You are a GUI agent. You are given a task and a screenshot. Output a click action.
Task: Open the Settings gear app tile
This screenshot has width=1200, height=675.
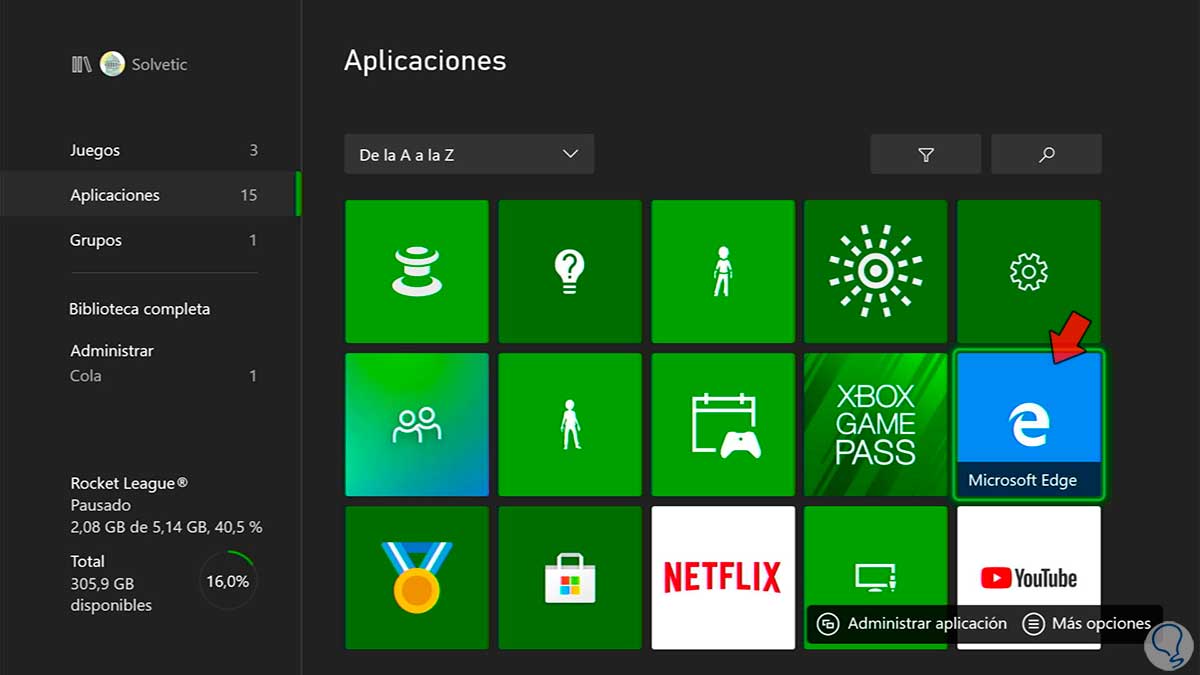coord(1029,271)
